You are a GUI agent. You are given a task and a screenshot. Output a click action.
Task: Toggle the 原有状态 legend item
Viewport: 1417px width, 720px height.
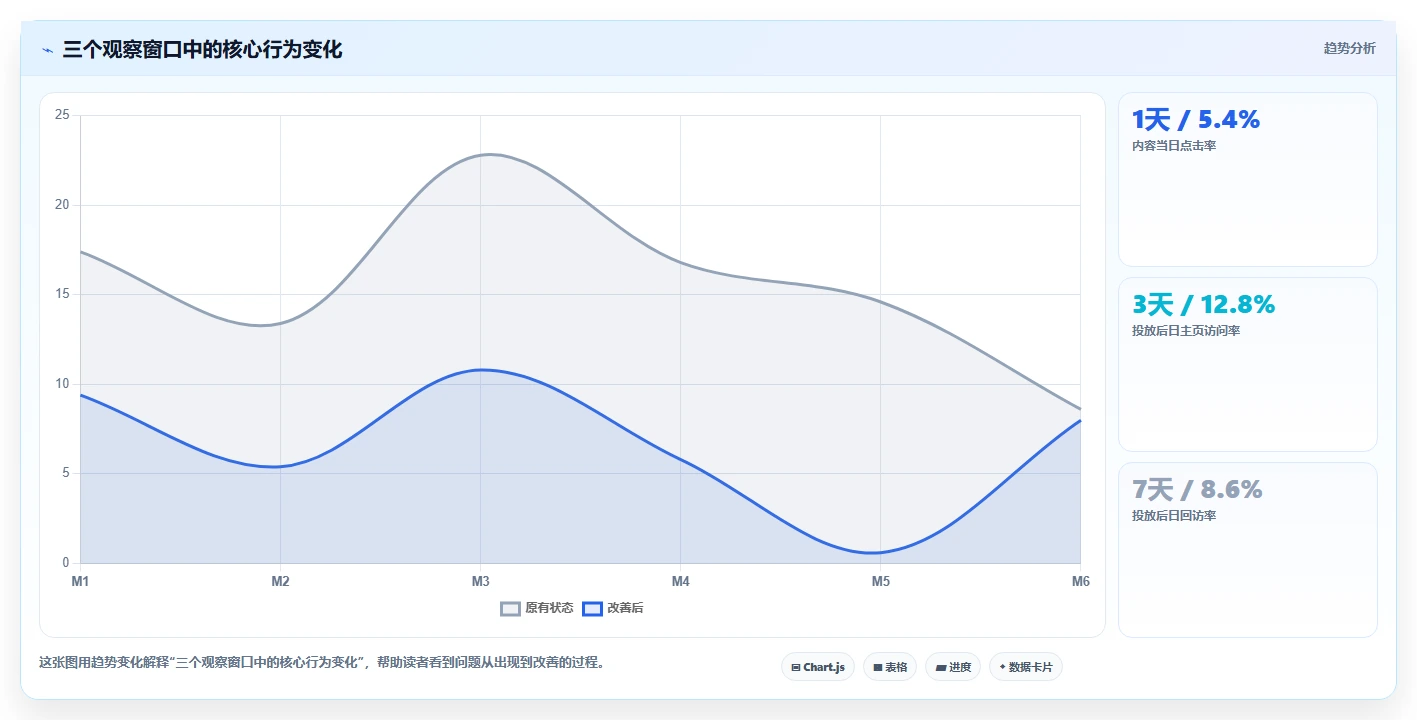point(537,608)
